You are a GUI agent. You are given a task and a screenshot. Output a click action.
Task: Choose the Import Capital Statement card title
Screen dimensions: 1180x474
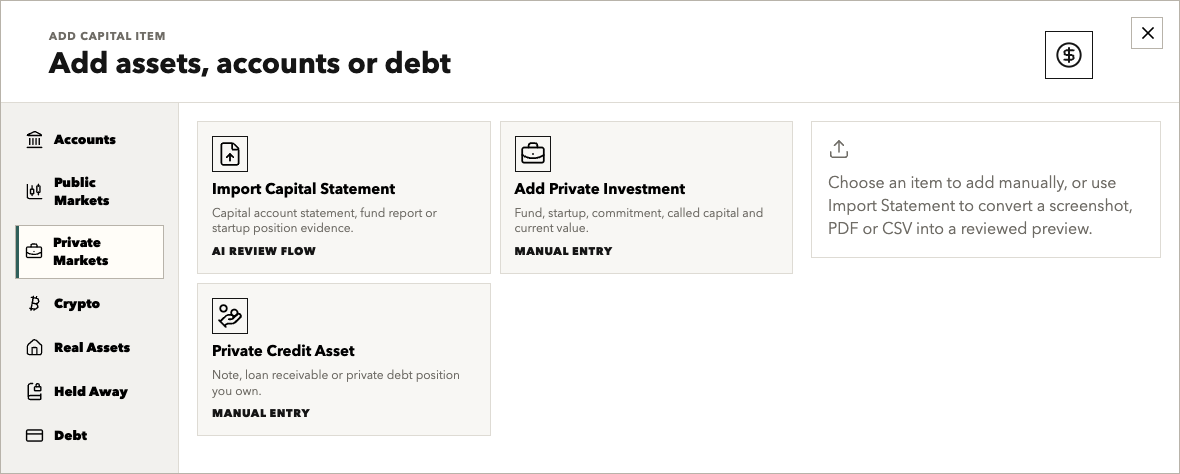(303, 189)
